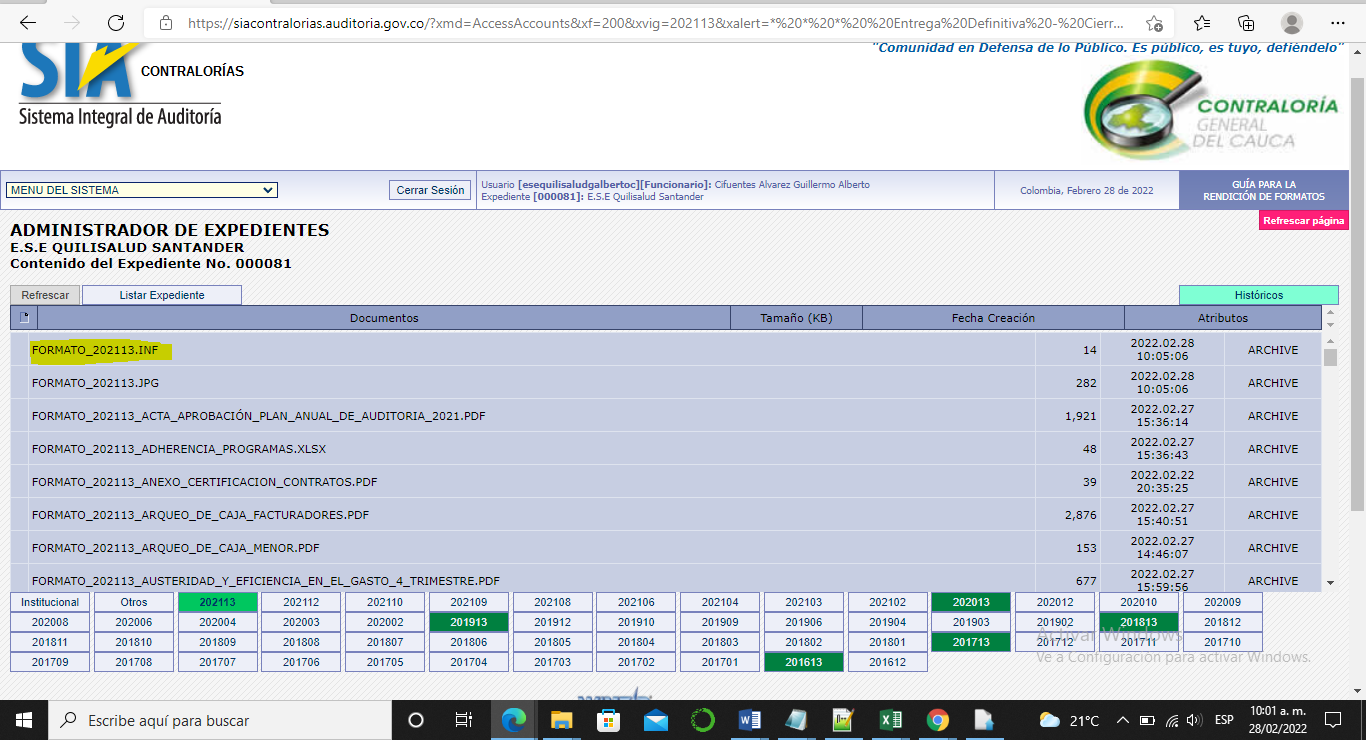Select the 202112 period tab
The image size is (1366, 740).
pyautogui.click(x=301, y=602)
